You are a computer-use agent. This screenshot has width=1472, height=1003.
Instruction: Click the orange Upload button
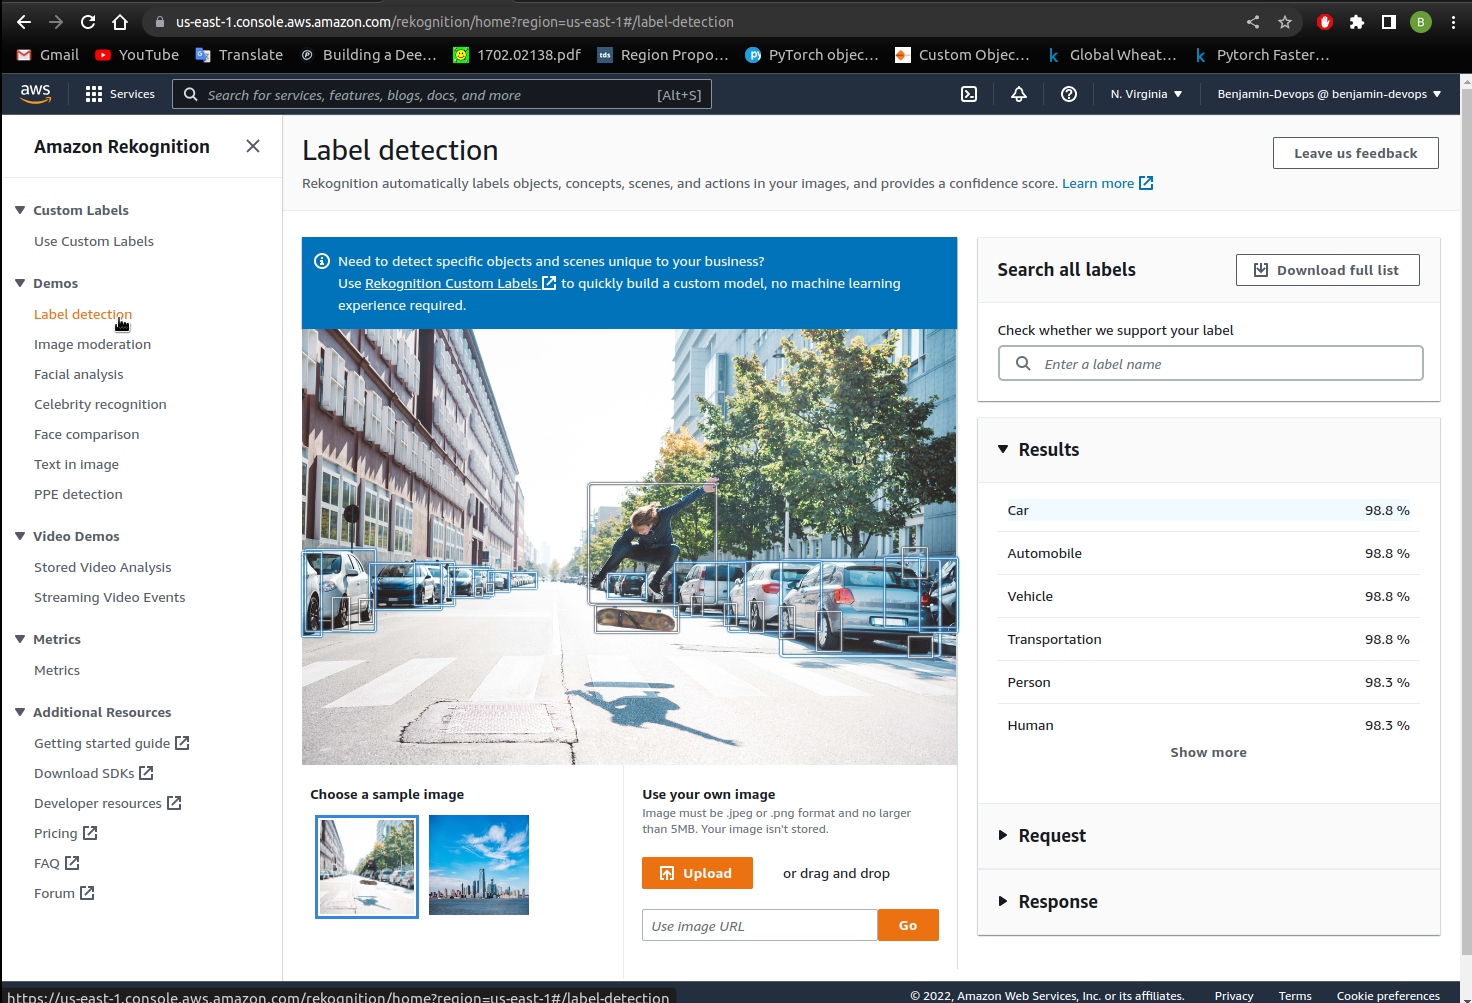(x=697, y=873)
